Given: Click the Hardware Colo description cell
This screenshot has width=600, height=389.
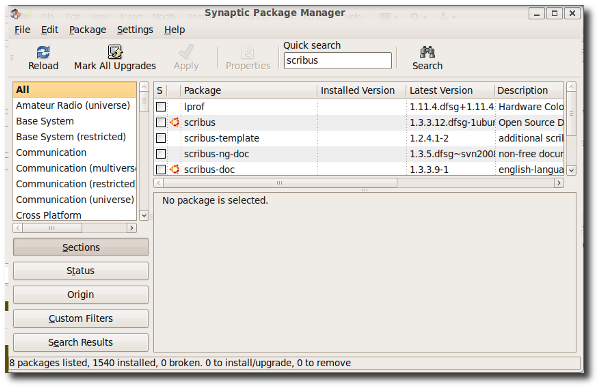Looking at the screenshot, I should tap(531, 107).
